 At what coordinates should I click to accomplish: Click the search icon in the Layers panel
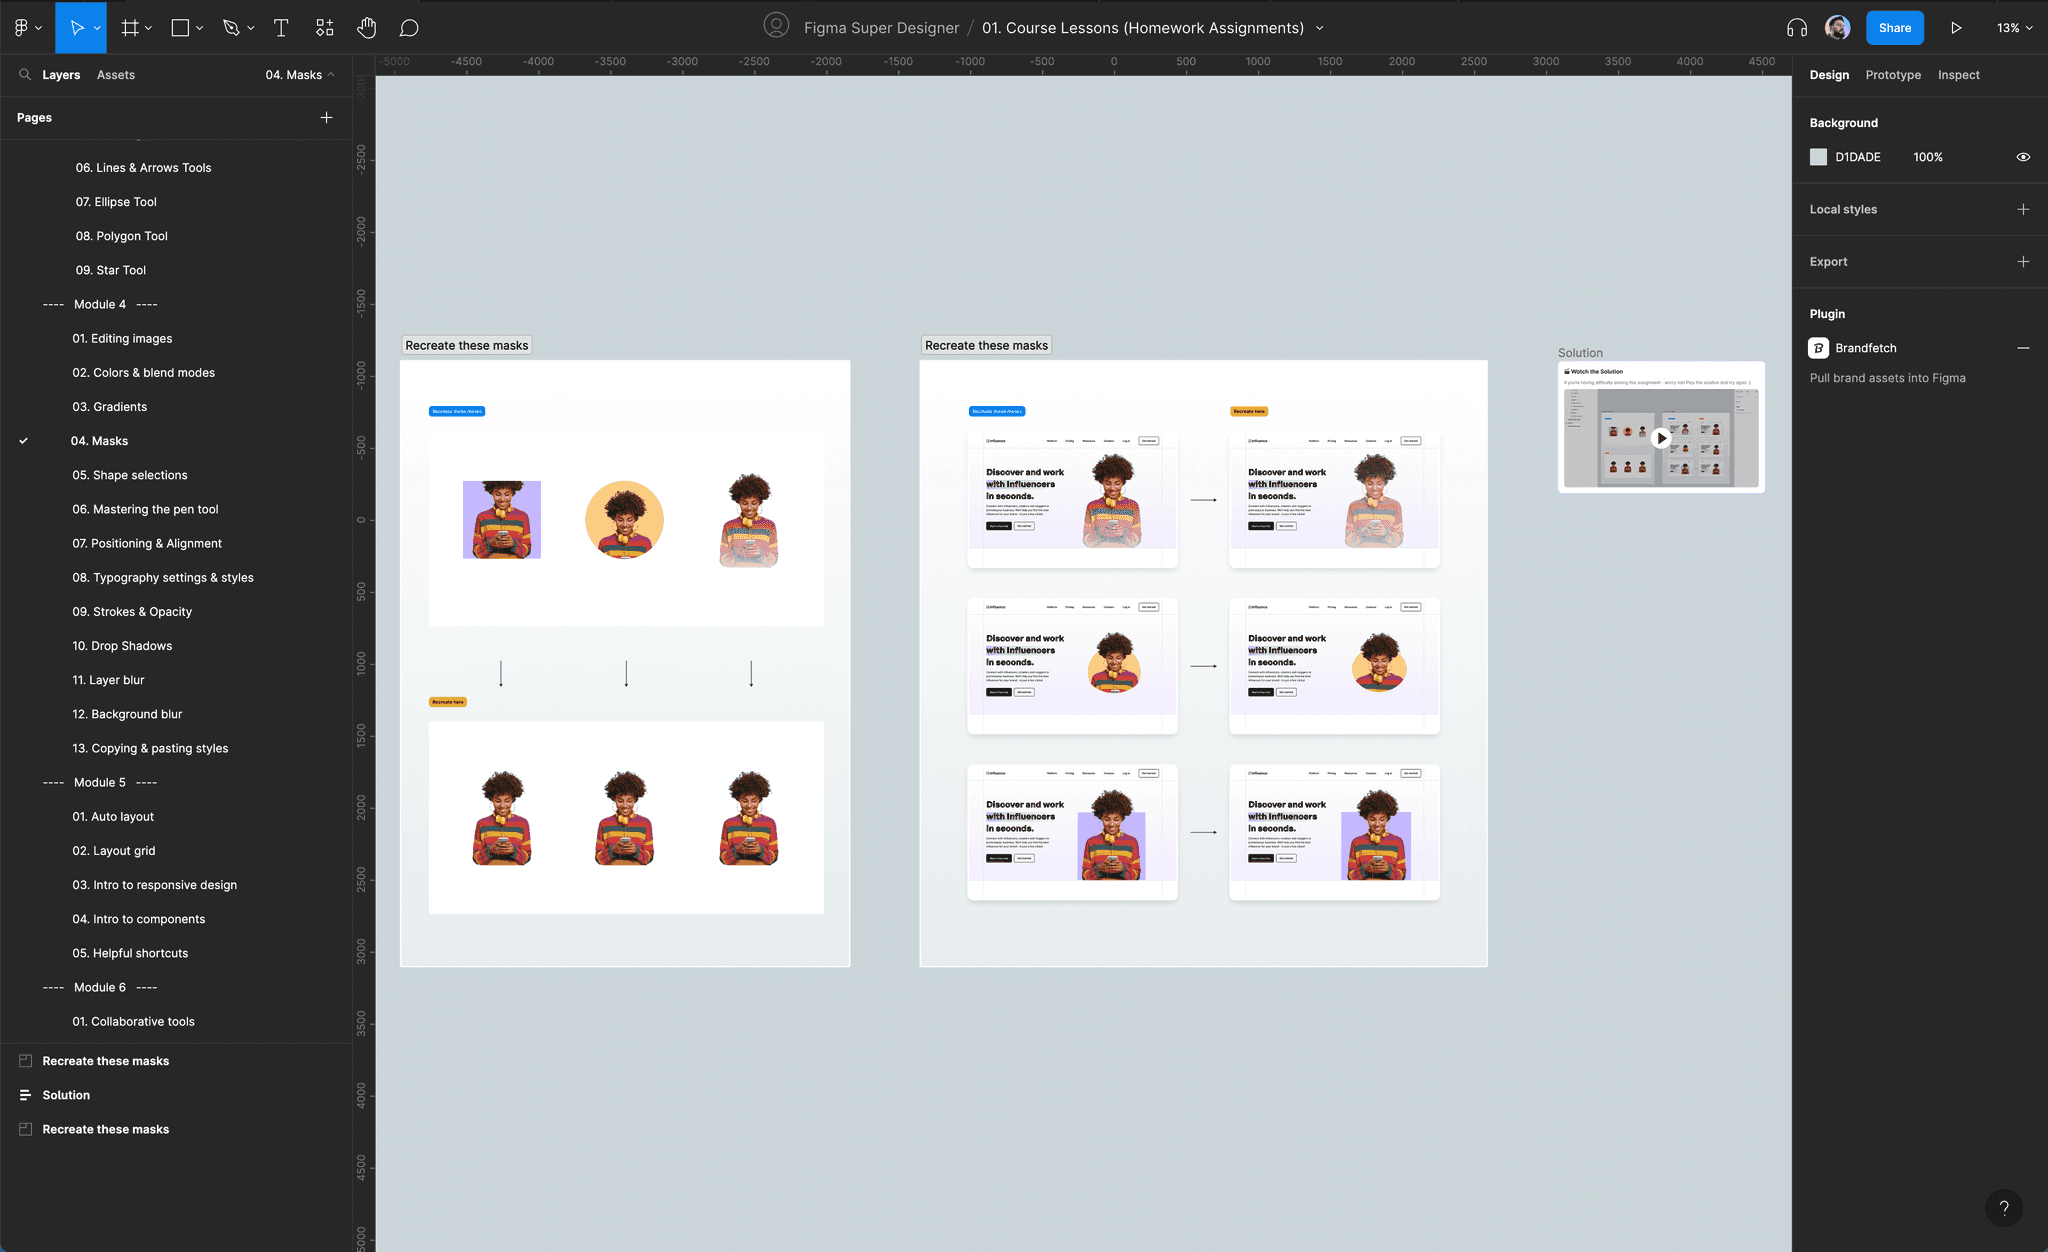26,74
